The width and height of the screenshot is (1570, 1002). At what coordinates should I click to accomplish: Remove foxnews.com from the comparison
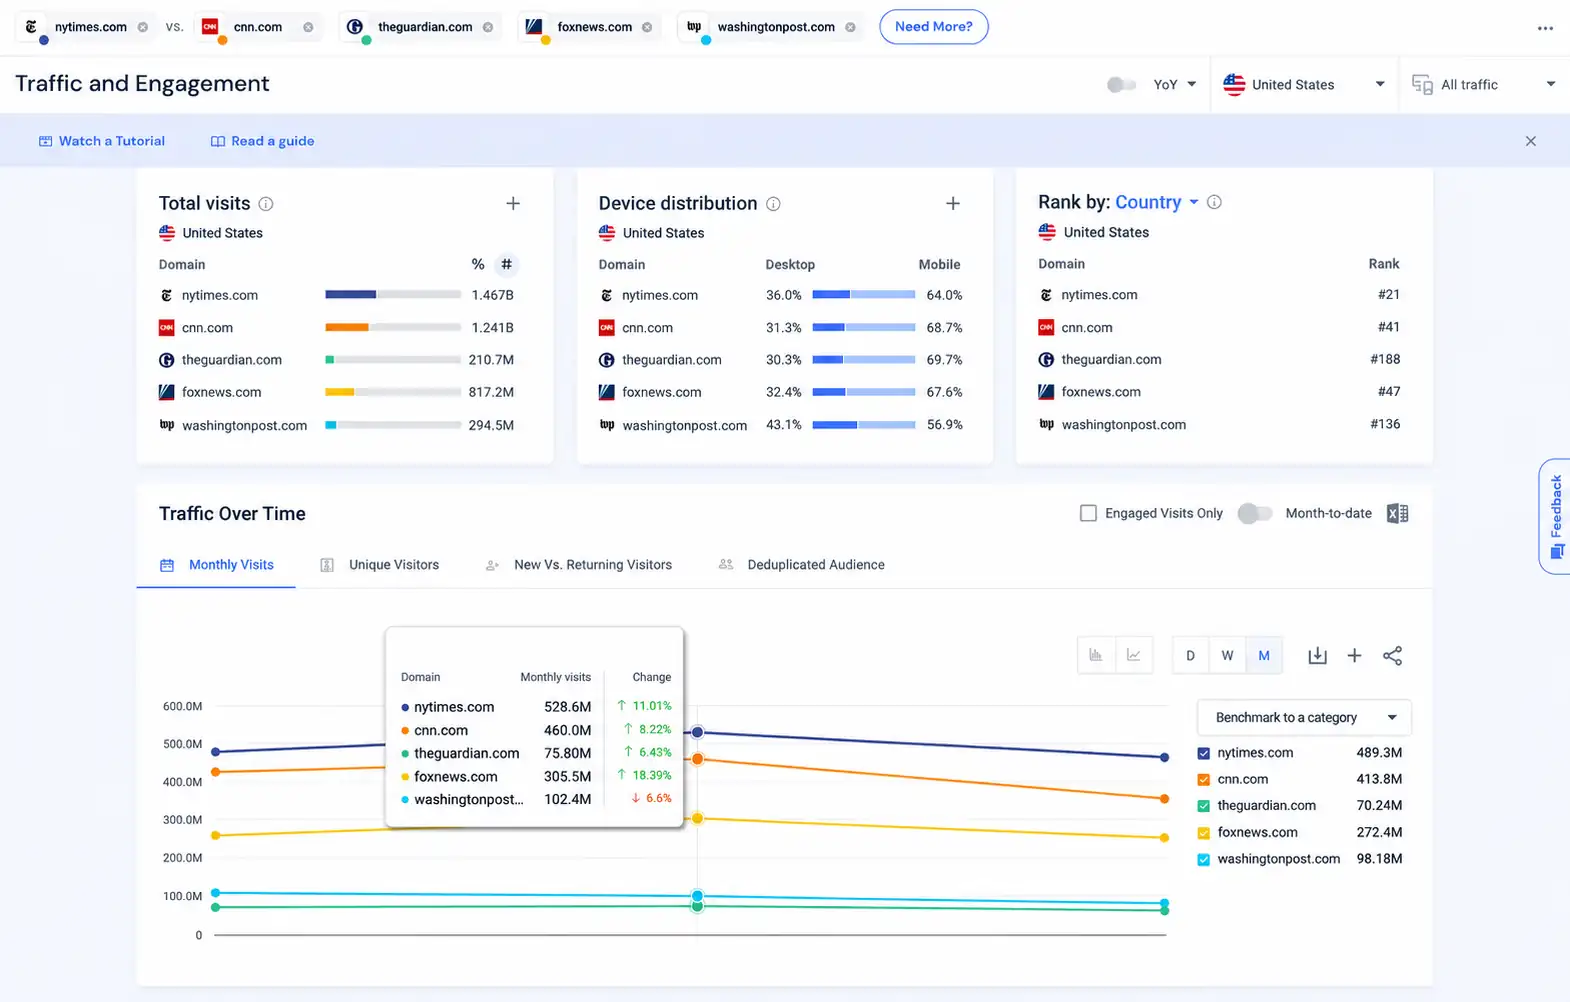click(x=647, y=27)
